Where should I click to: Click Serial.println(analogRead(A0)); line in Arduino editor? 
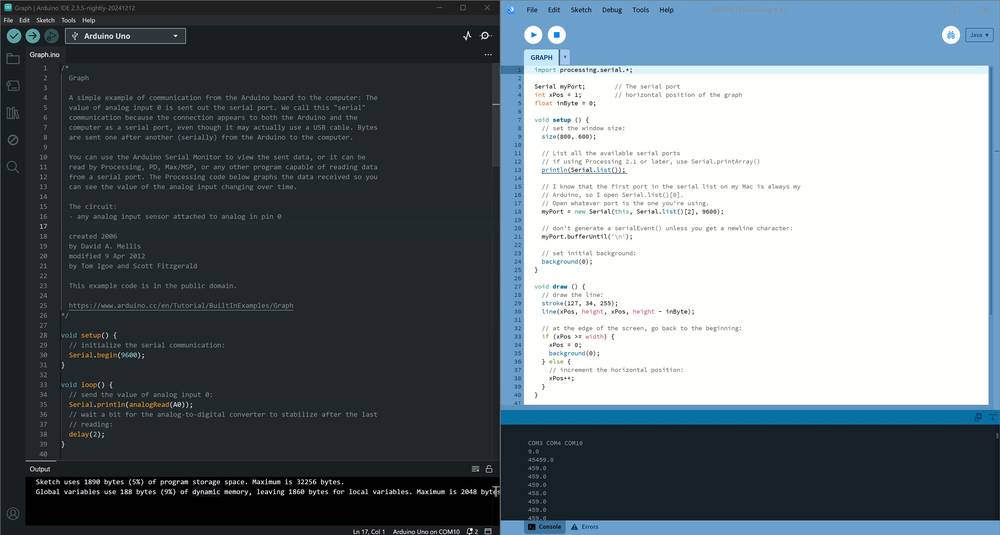pyautogui.click(x=131, y=404)
